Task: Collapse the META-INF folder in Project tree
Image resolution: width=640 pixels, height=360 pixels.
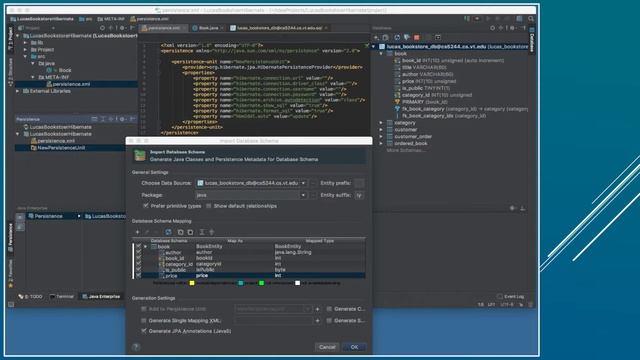Action: click(x=33, y=77)
